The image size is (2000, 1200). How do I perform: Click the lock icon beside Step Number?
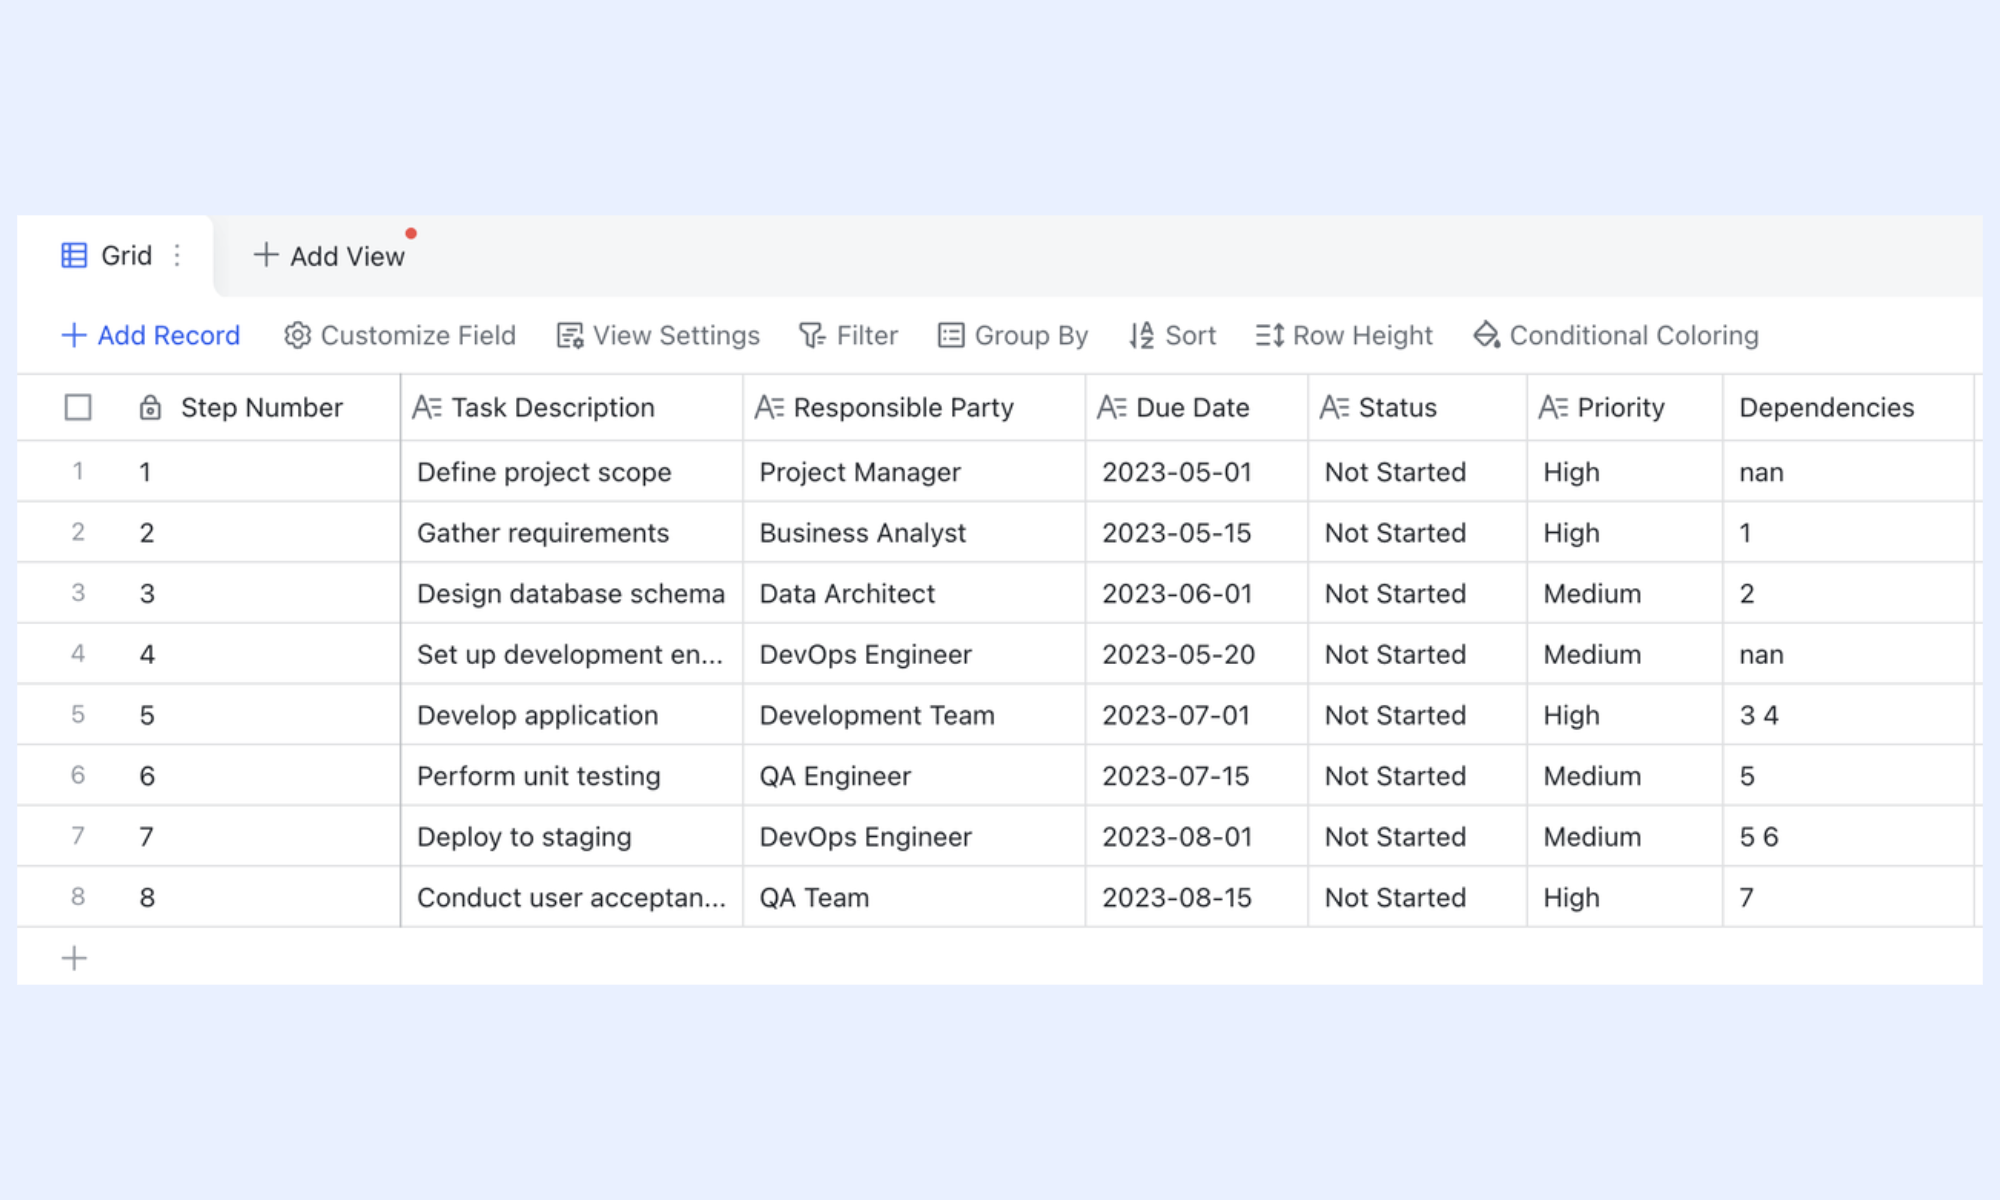click(x=150, y=407)
